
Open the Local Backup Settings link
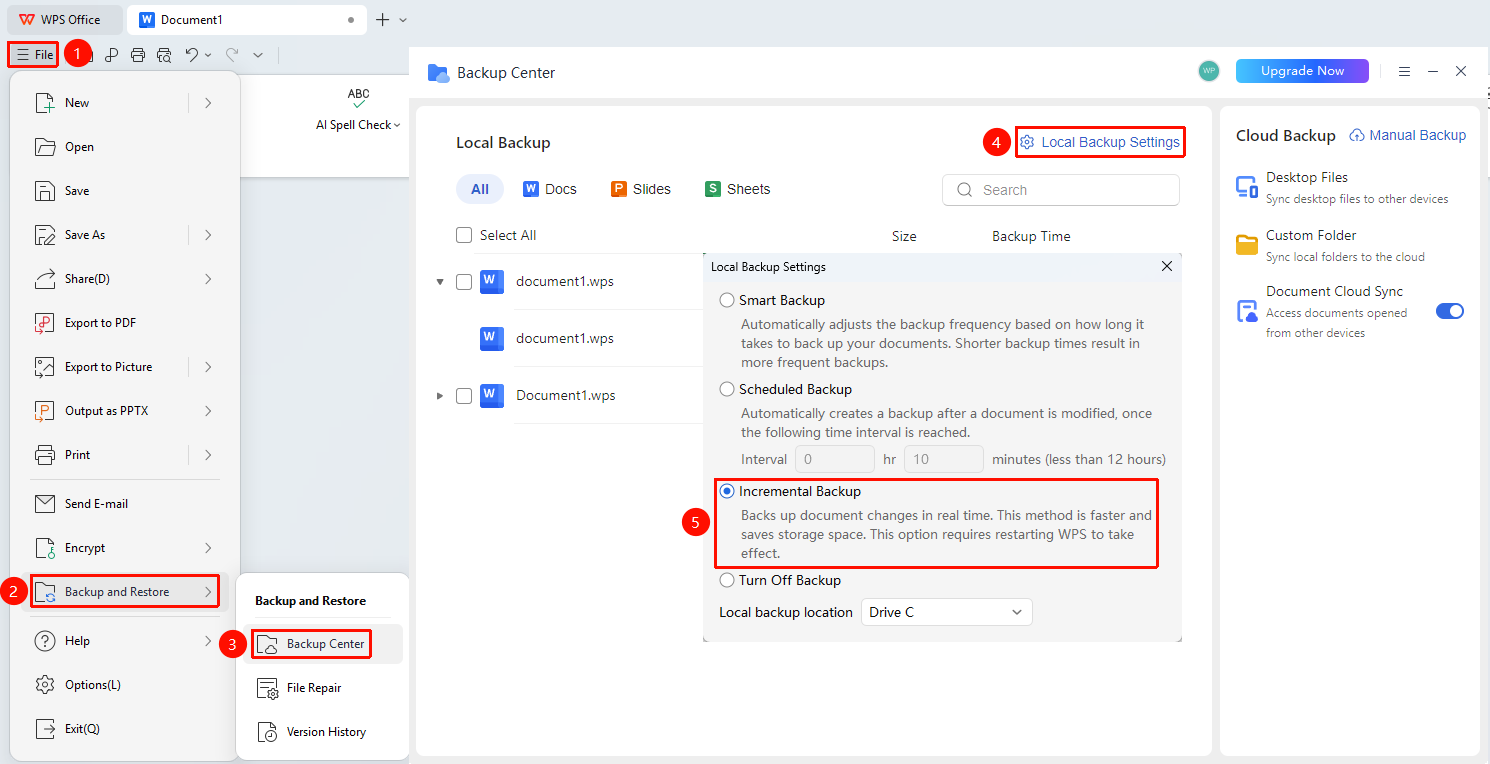click(1100, 142)
